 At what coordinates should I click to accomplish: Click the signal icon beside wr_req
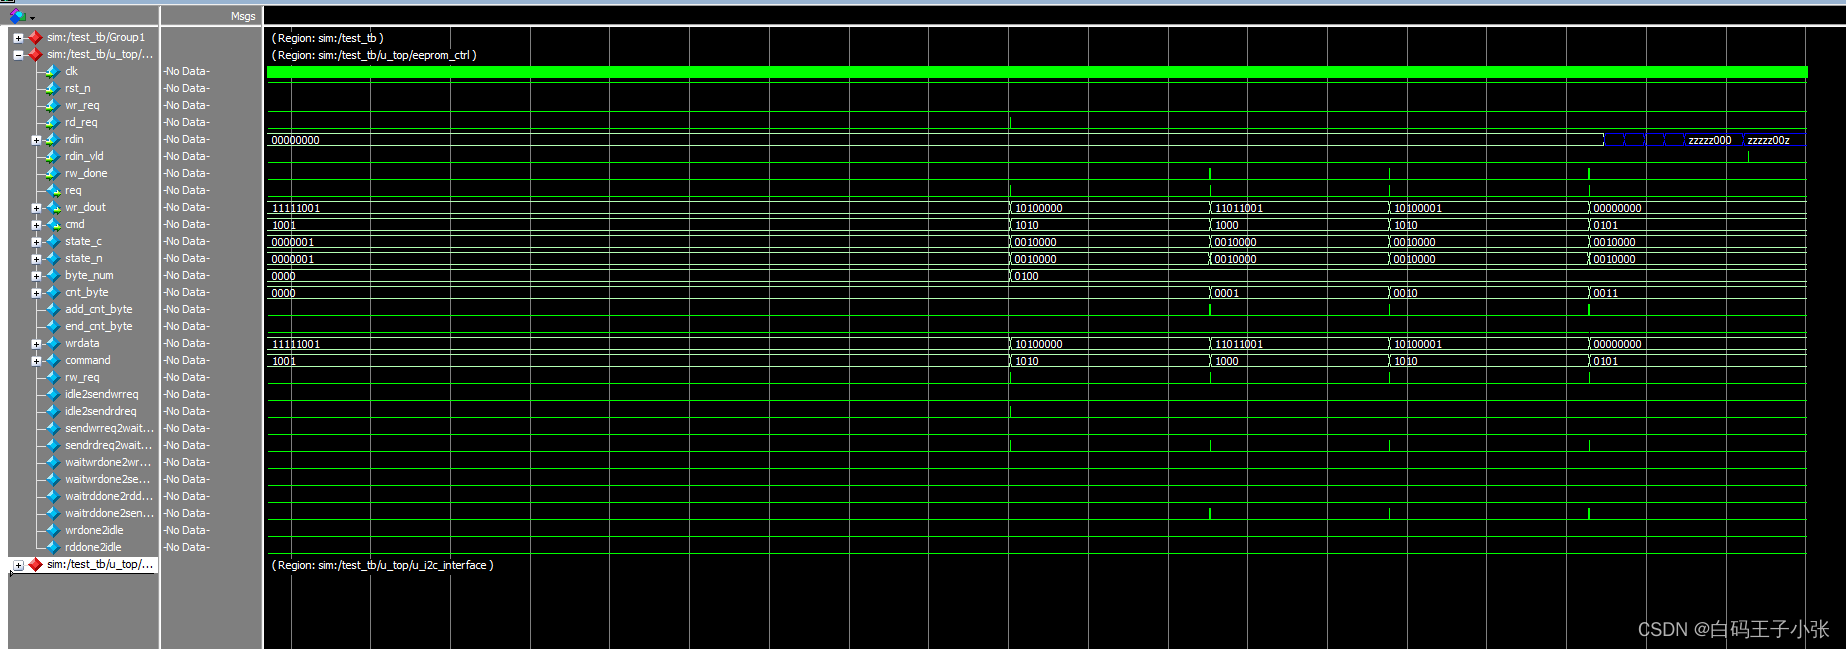tap(52, 105)
